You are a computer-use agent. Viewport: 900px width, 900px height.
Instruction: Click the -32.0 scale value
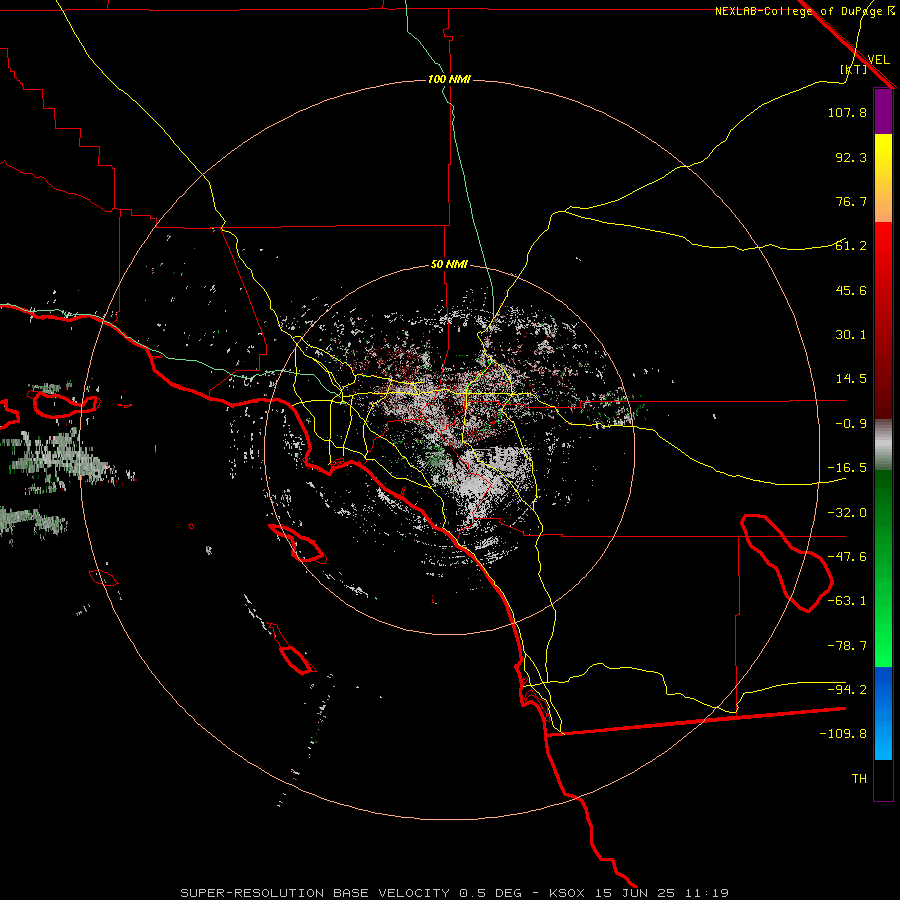point(847,513)
